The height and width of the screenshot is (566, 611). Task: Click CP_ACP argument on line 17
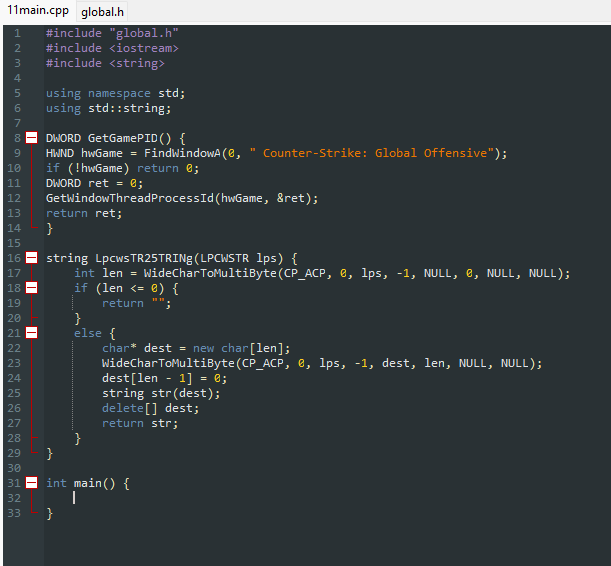point(304,273)
